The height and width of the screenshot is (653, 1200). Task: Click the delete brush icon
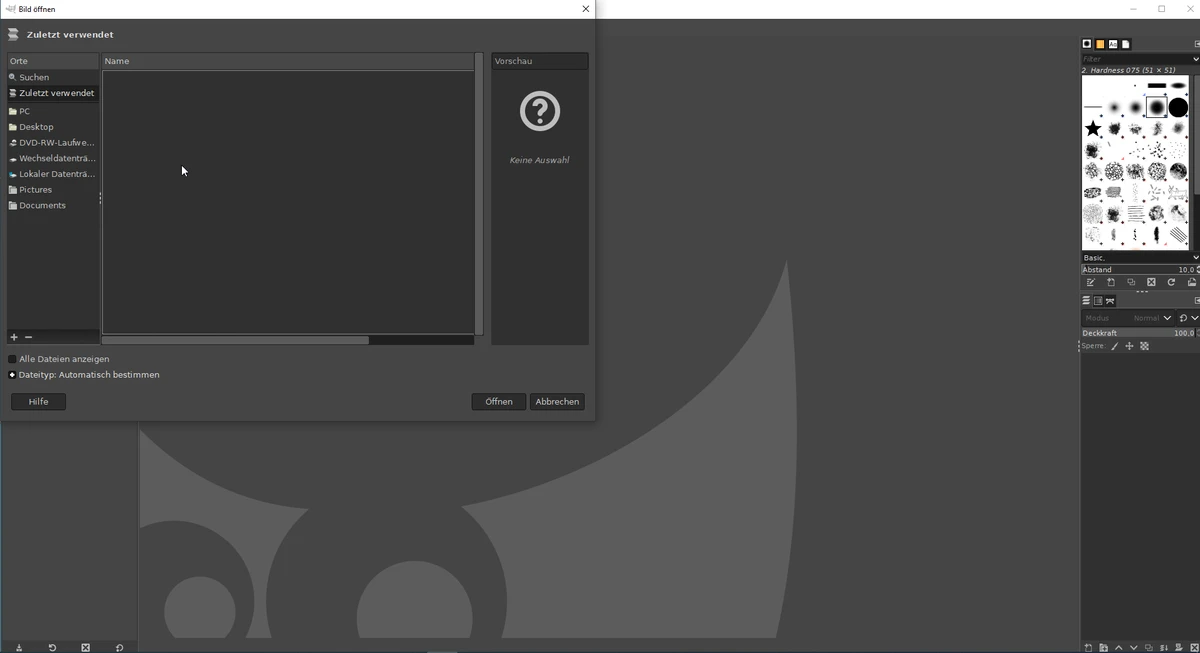pyautogui.click(x=1151, y=283)
